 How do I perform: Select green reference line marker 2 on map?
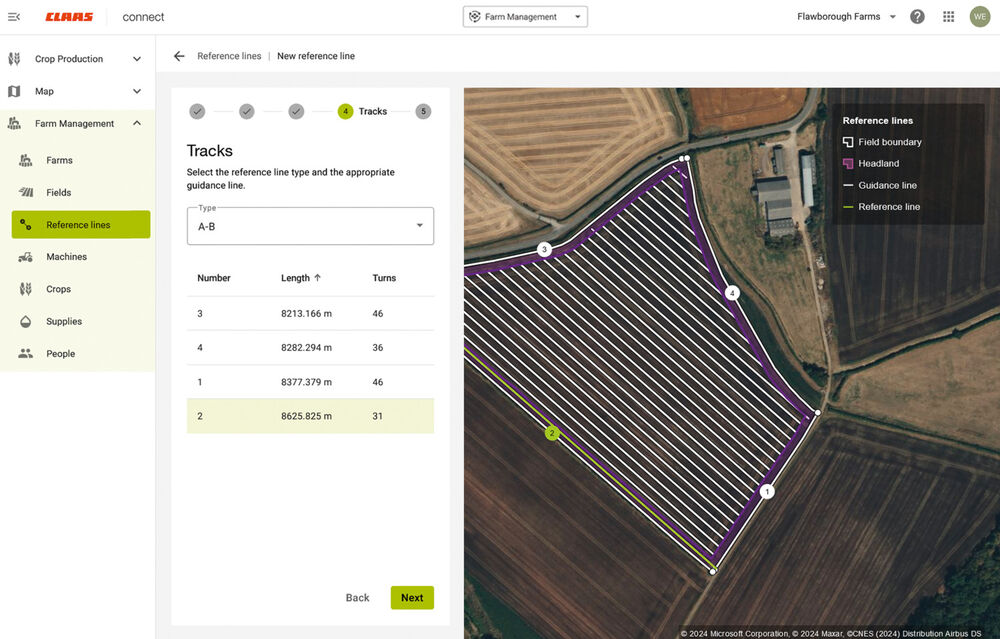point(552,433)
